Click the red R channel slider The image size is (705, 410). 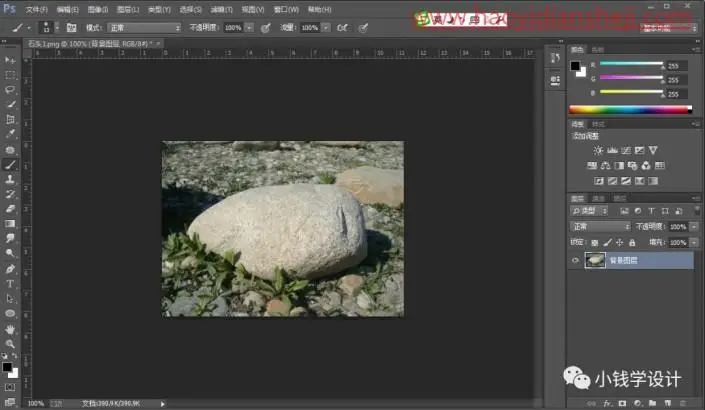[631, 64]
